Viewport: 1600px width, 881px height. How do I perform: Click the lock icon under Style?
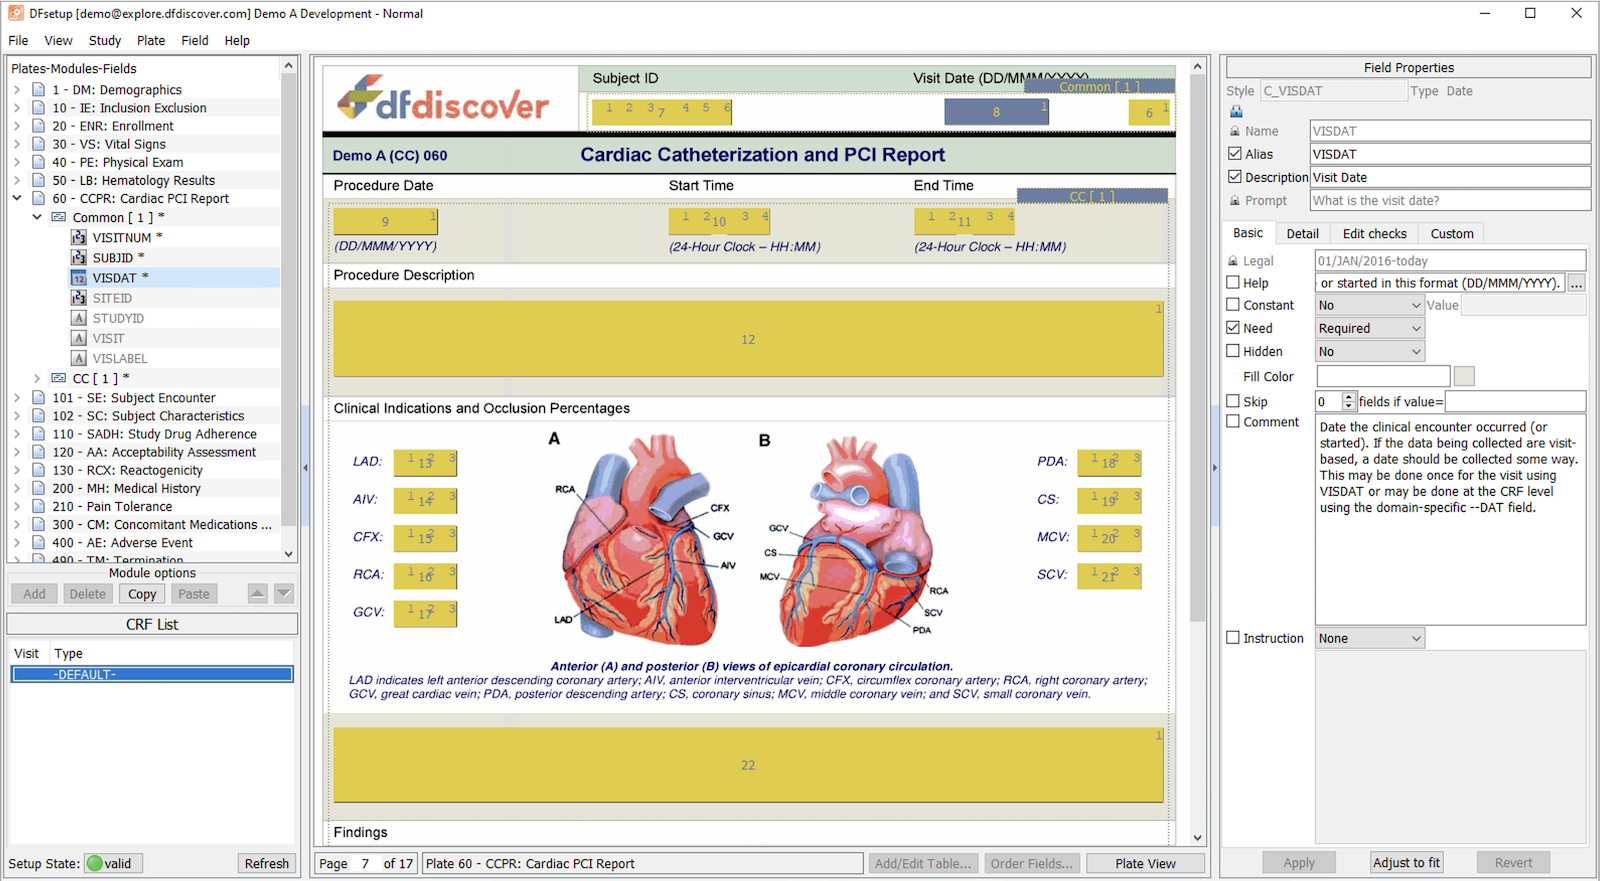click(x=1236, y=111)
